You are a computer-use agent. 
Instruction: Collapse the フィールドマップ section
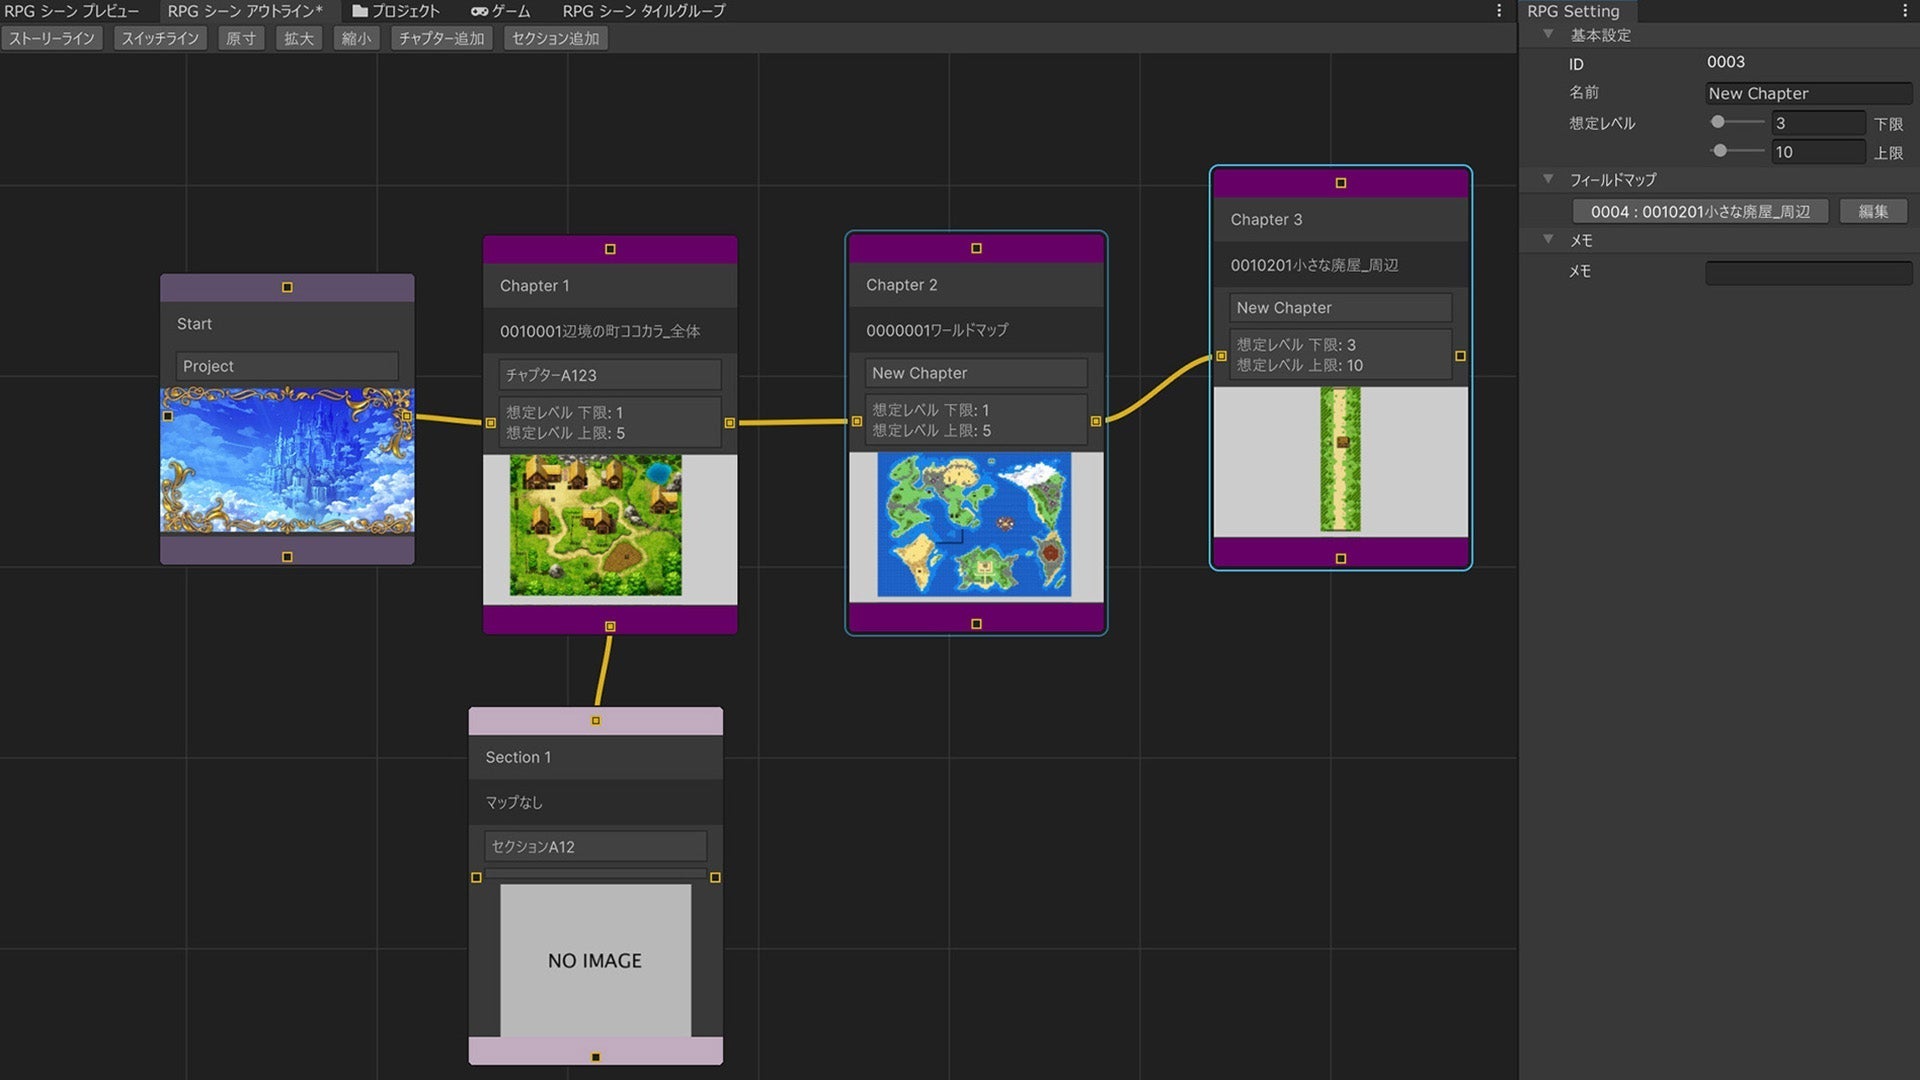1548,180
